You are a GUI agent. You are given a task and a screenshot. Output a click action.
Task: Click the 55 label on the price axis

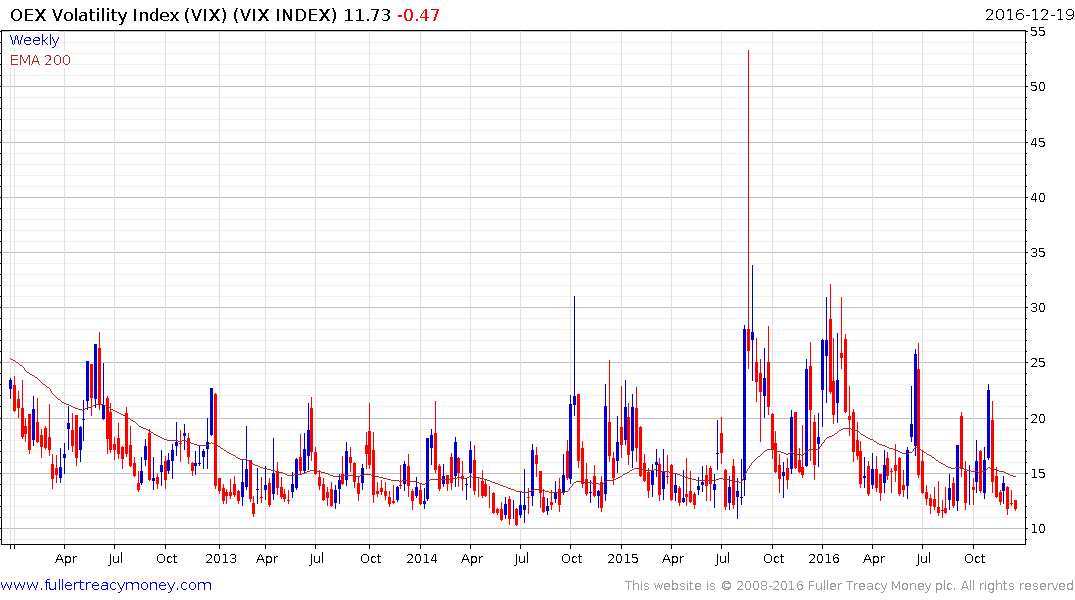(1037, 32)
